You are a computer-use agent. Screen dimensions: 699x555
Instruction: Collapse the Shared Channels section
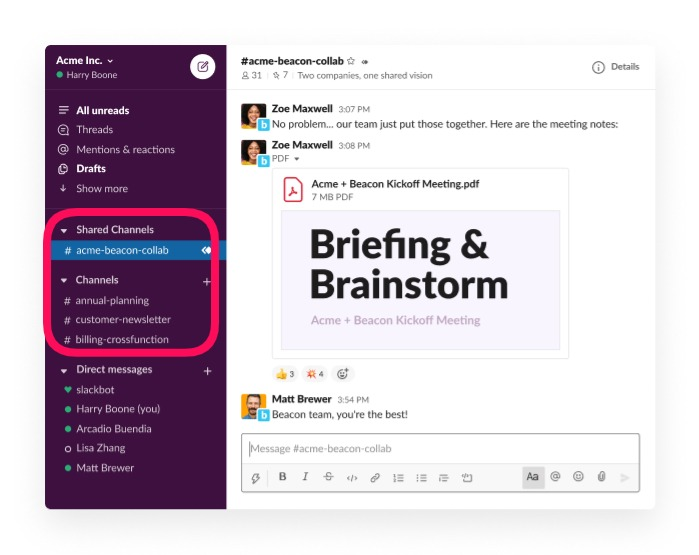(64, 230)
